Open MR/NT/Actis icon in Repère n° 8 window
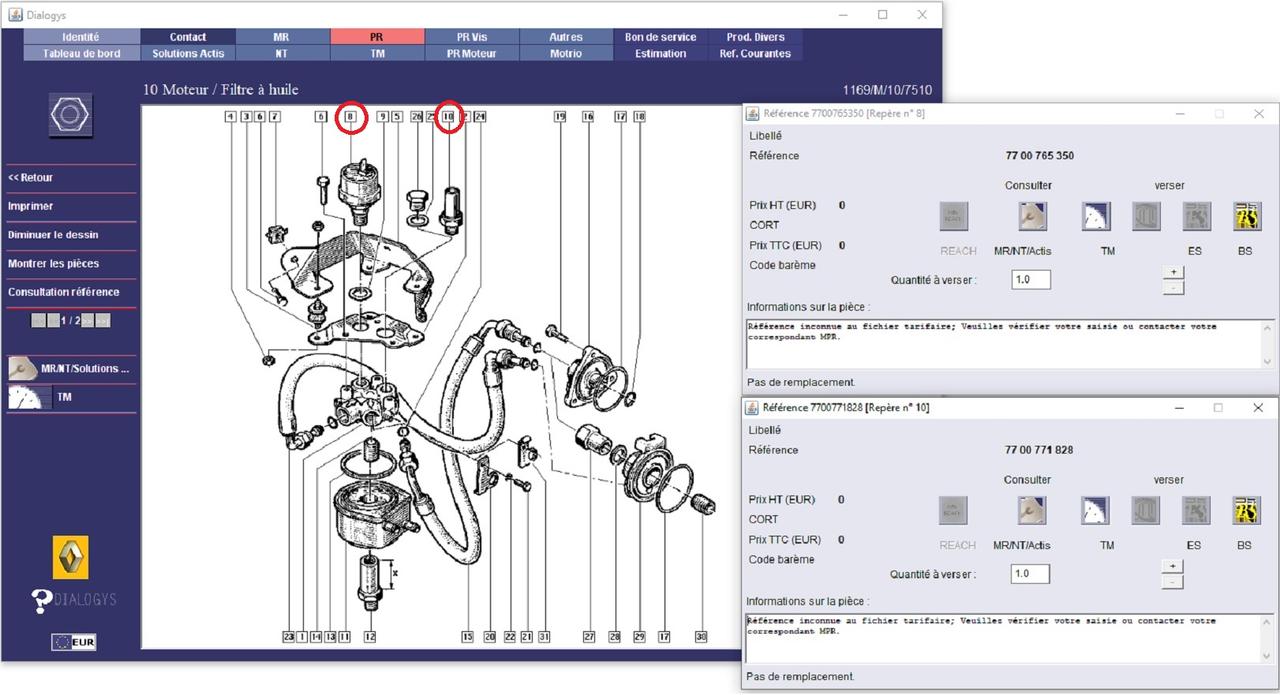 coord(1032,216)
